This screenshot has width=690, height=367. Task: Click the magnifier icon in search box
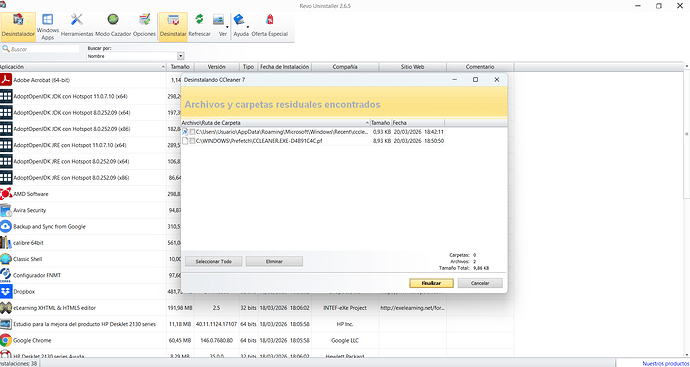tap(6, 49)
